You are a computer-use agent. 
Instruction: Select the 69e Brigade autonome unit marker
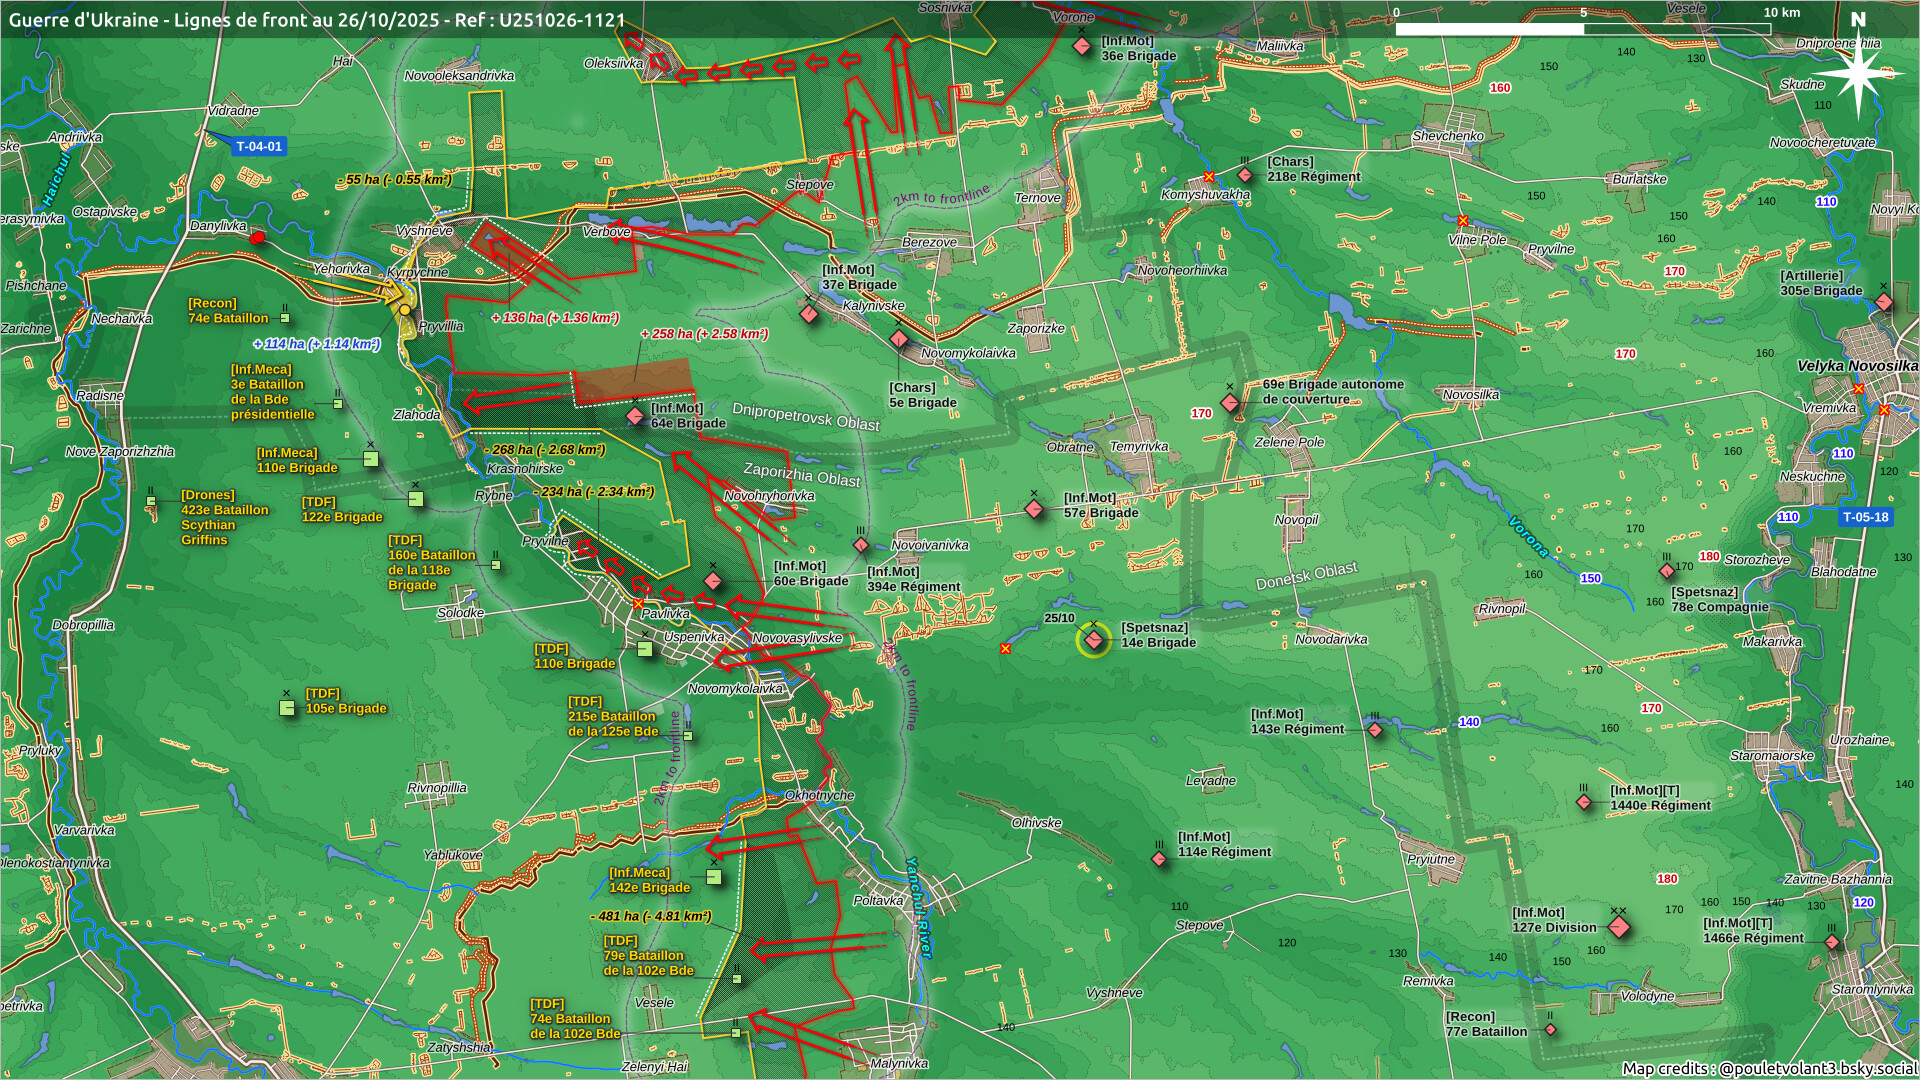1230,403
